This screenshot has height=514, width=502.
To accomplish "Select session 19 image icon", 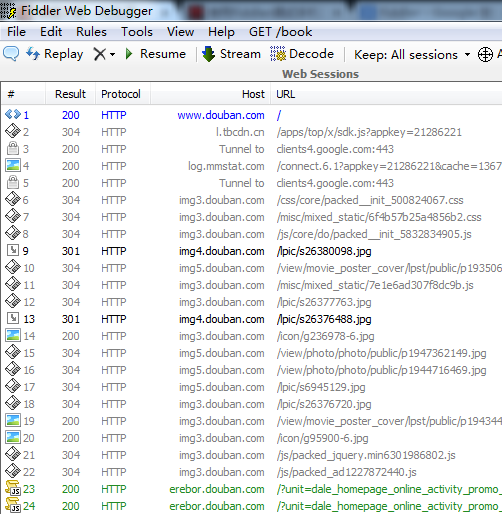I will tap(13, 421).
